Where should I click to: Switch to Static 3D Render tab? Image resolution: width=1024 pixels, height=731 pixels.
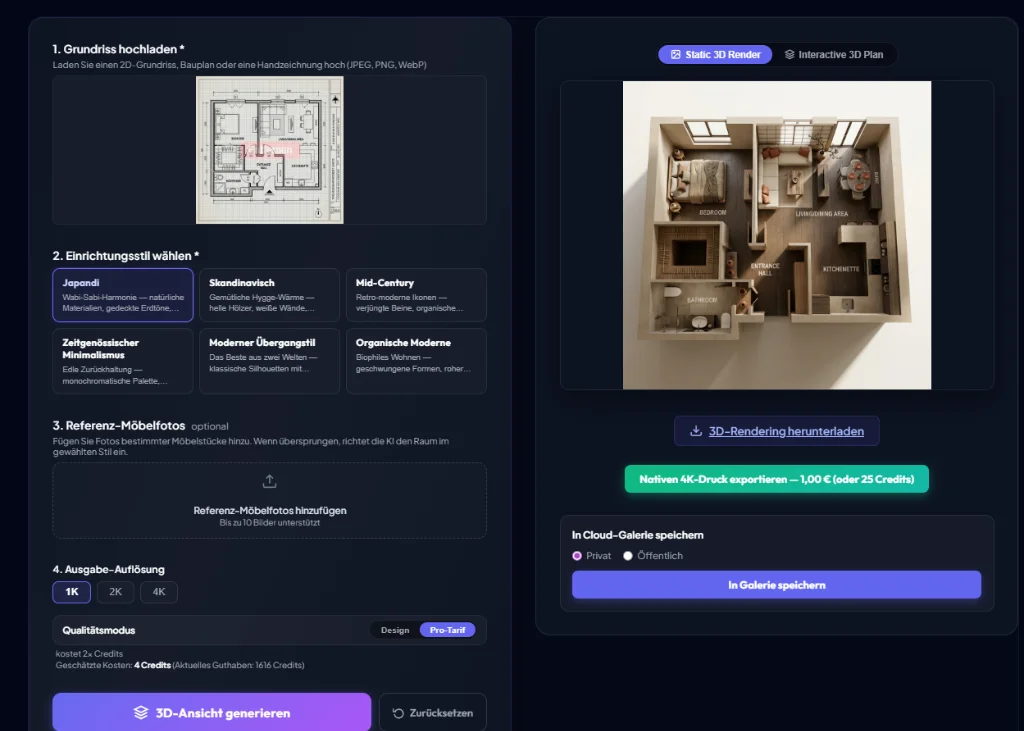coord(715,55)
